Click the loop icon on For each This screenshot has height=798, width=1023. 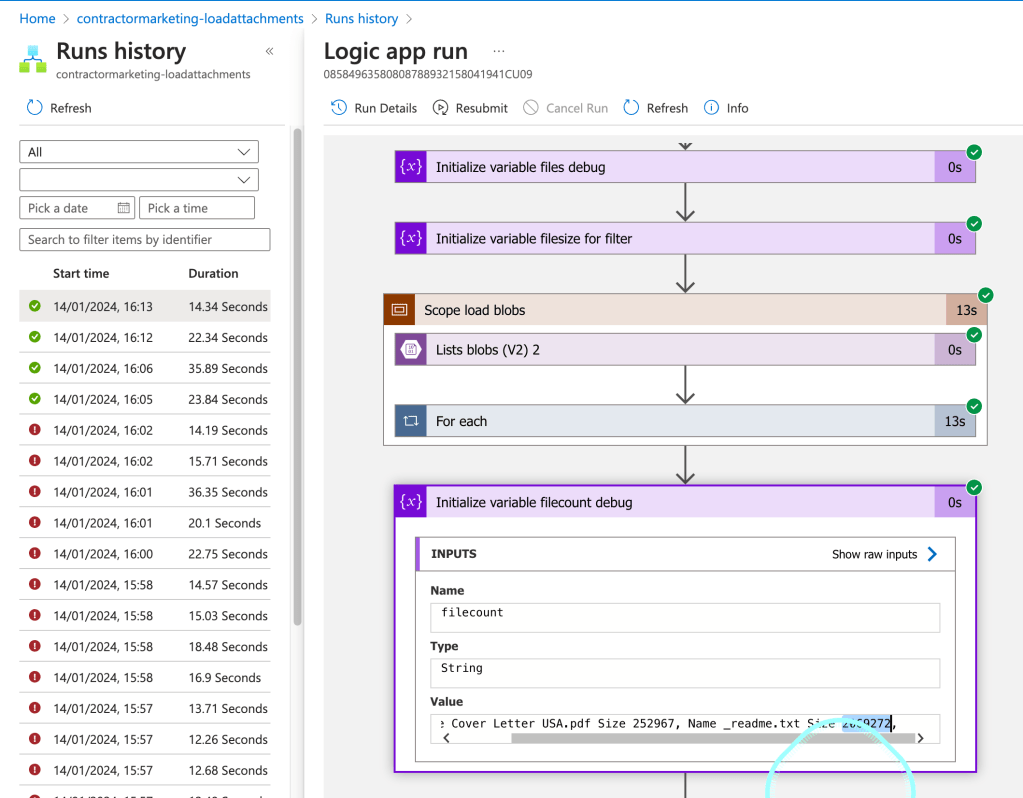(x=411, y=421)
